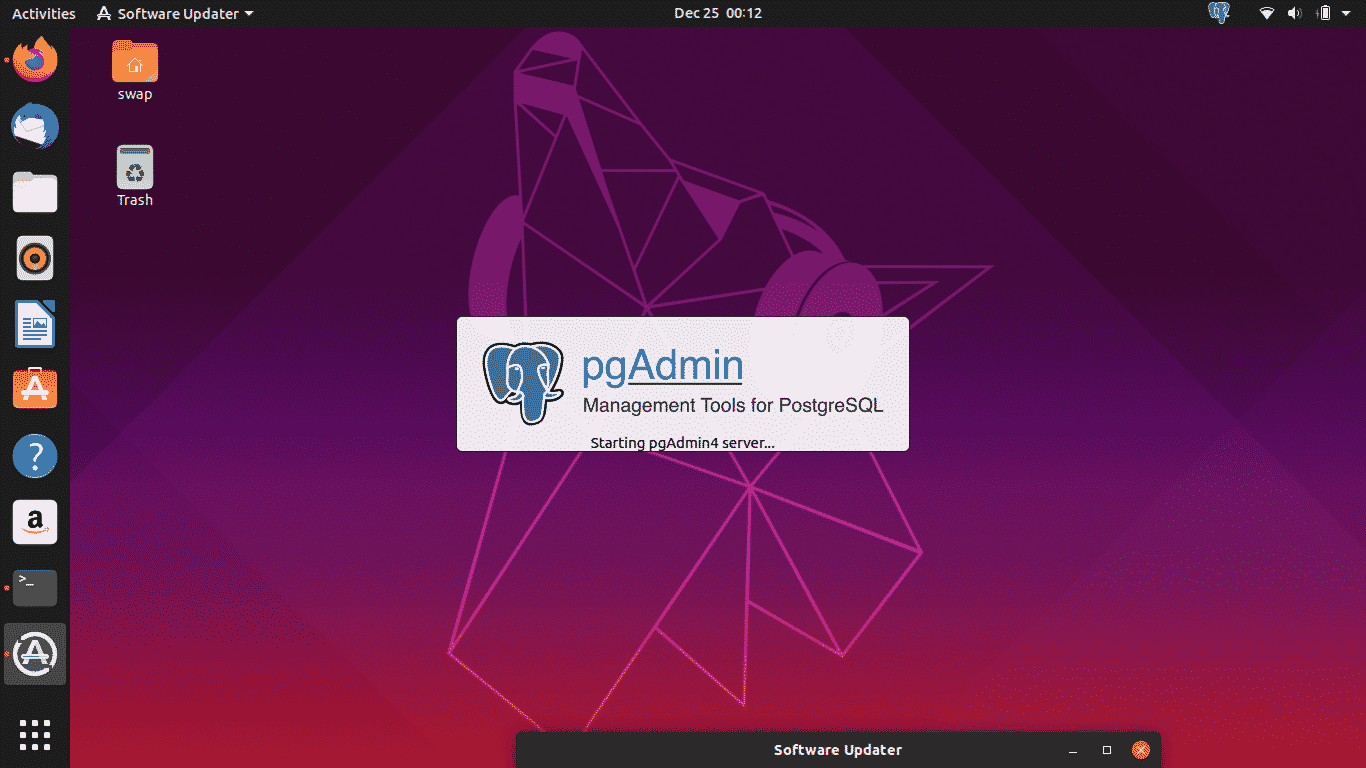The image size is (1366, 768).
Task: Click the battery status indicator
Action: [x=1324, y=13]
